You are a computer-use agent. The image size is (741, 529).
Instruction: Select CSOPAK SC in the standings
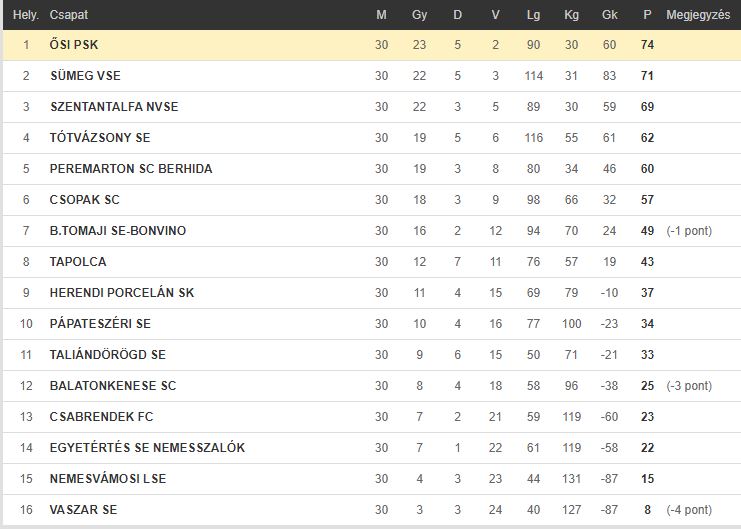(x=85, y=199)
